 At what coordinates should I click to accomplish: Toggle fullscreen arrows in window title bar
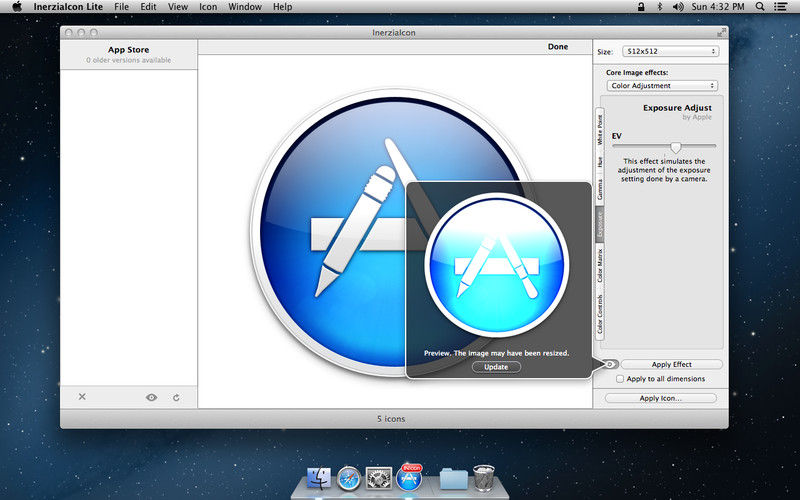(x=721, y=33)
